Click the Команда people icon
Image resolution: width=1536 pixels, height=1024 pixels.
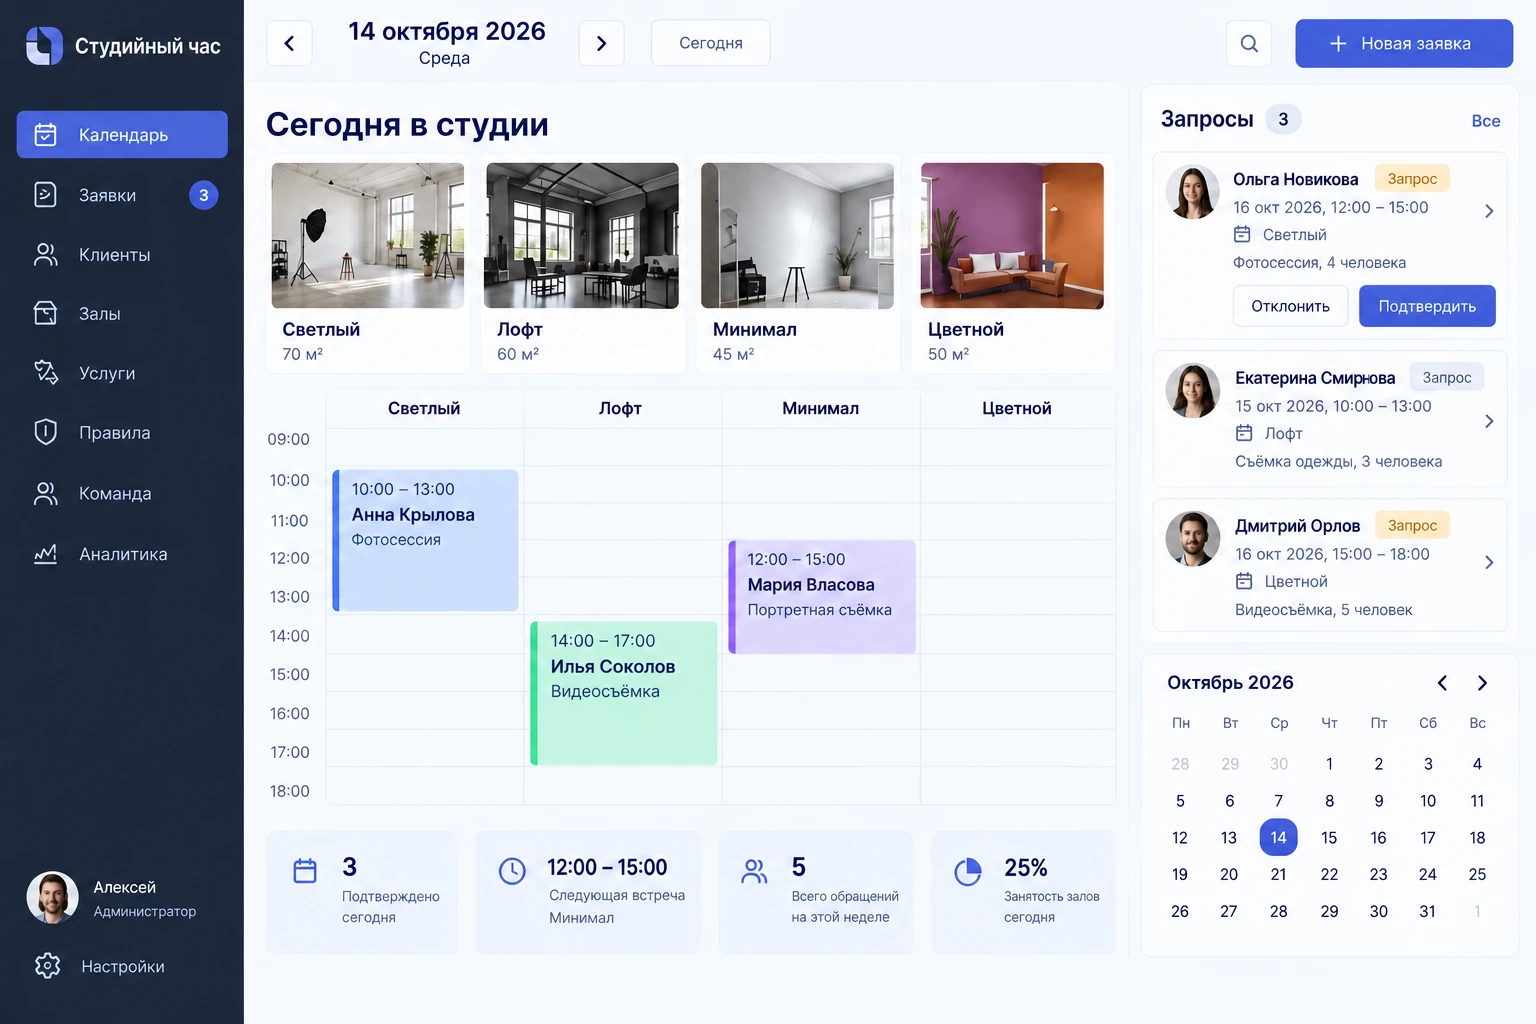coord(46,493)
